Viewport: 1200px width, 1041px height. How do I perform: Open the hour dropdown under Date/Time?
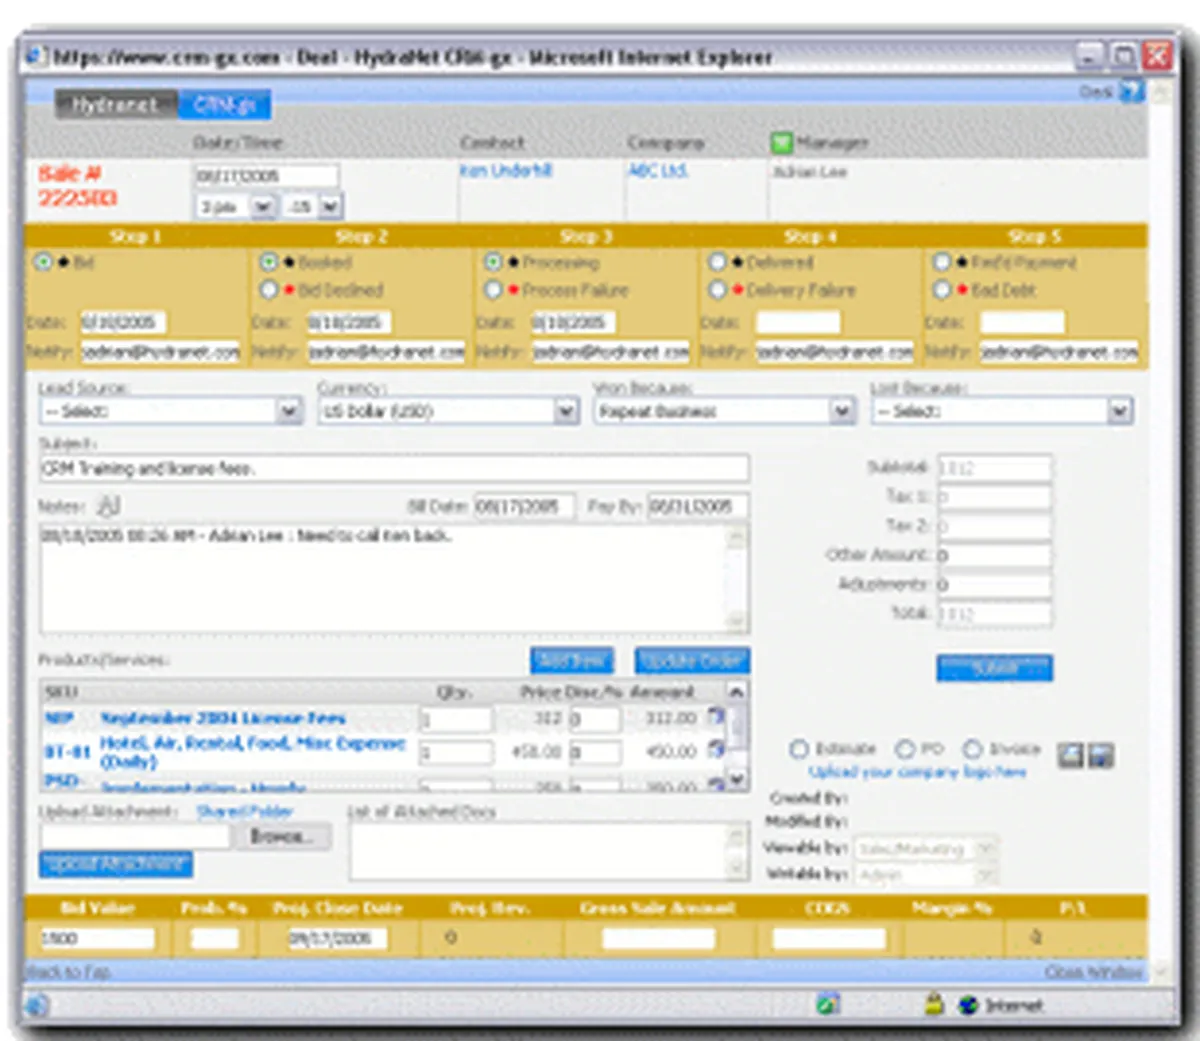click(x=262, y=207)
